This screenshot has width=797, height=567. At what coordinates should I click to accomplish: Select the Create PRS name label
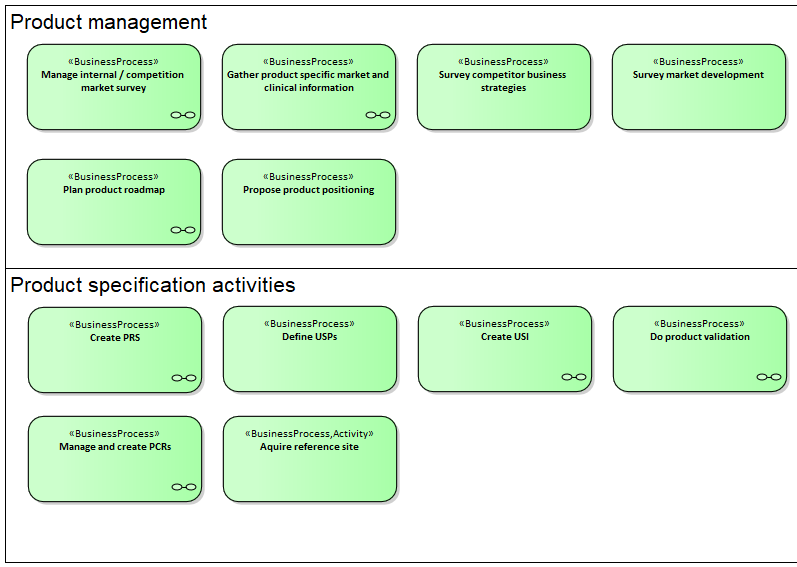click(114, 338)
